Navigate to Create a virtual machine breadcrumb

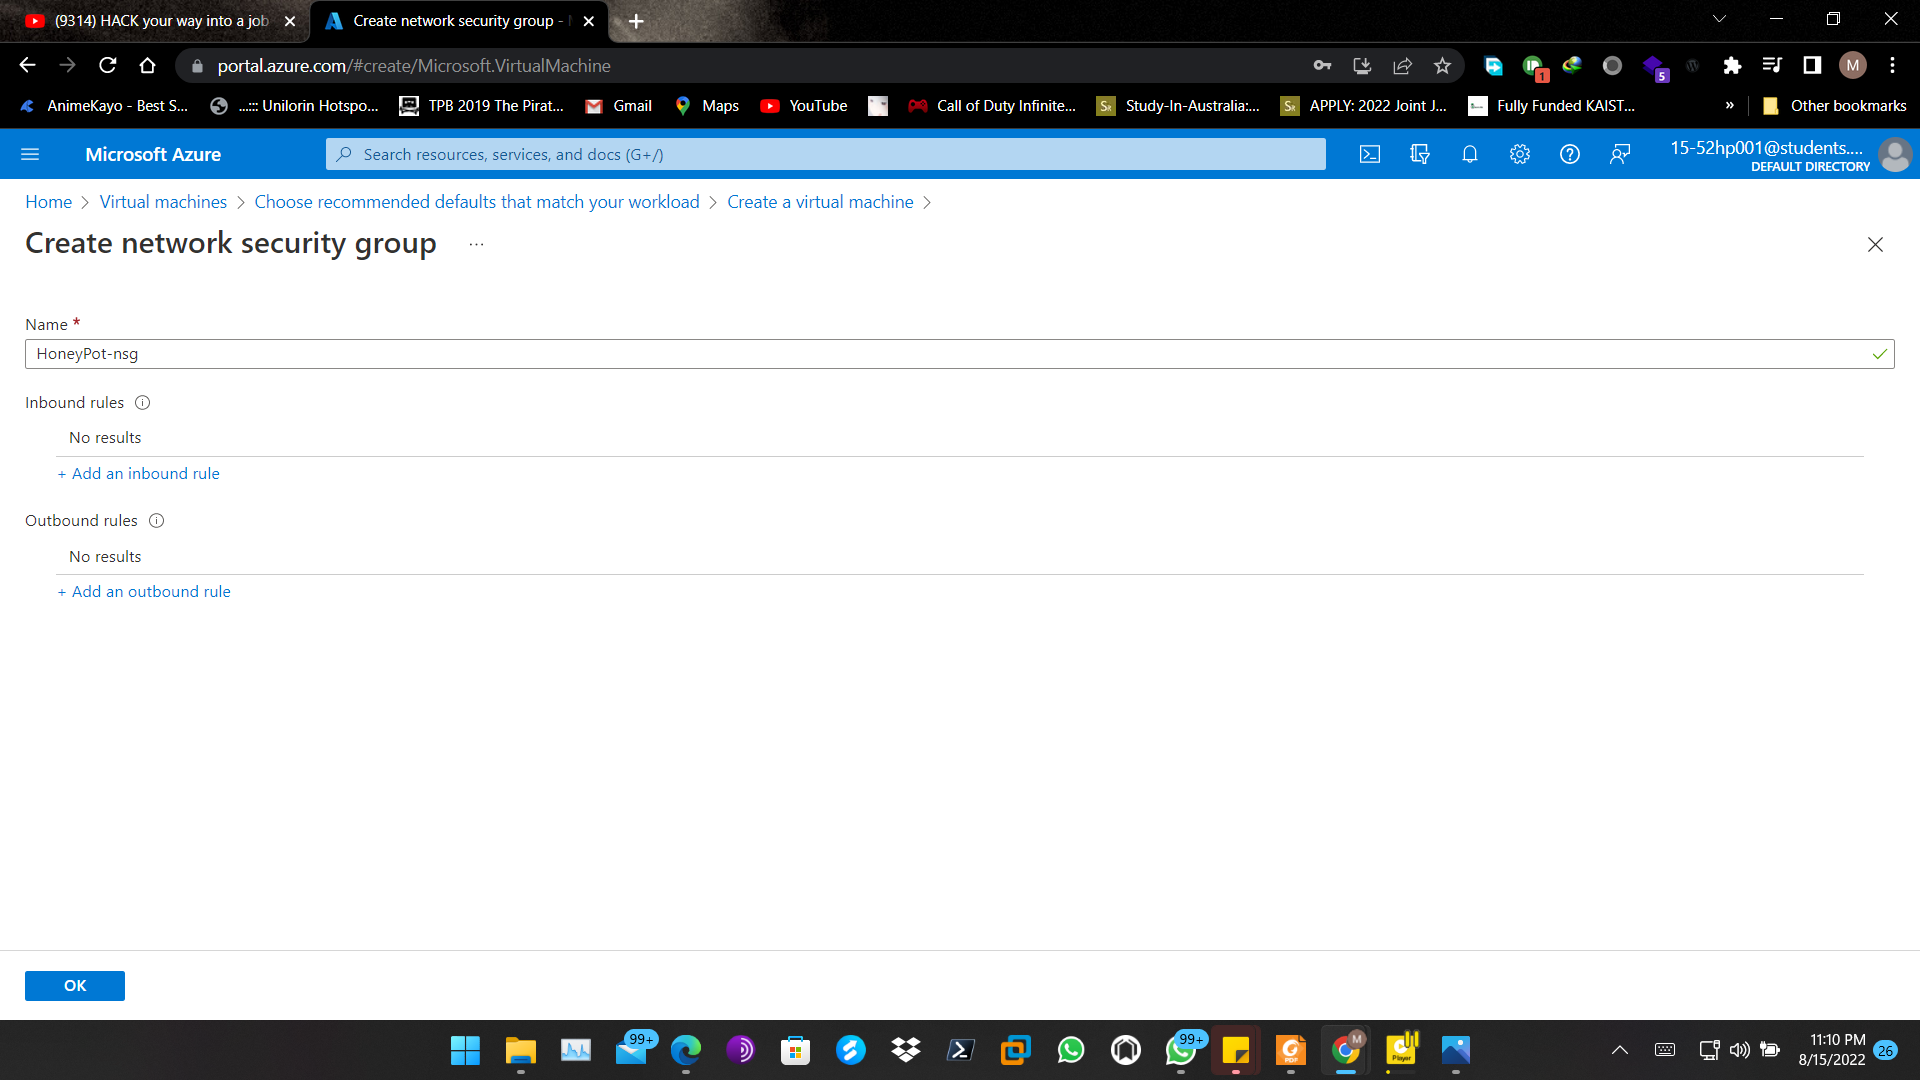pos(820,202)
